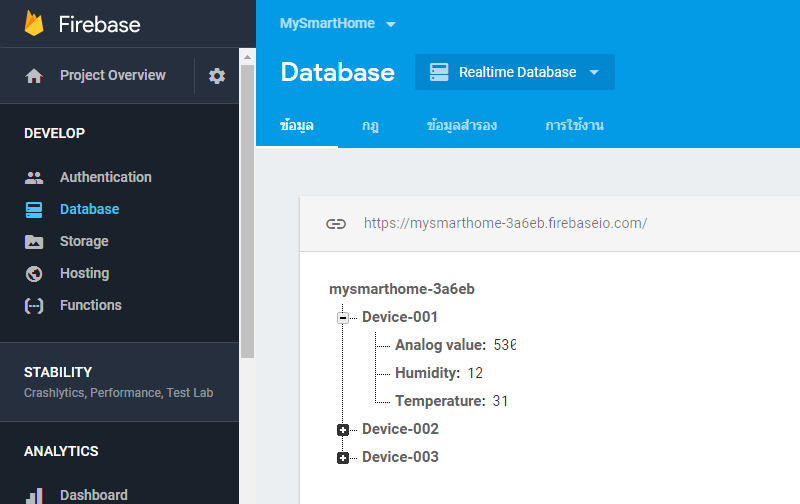
Task: Click the sidebar scrollbar thumb
Action: click(x=247, y=211)
